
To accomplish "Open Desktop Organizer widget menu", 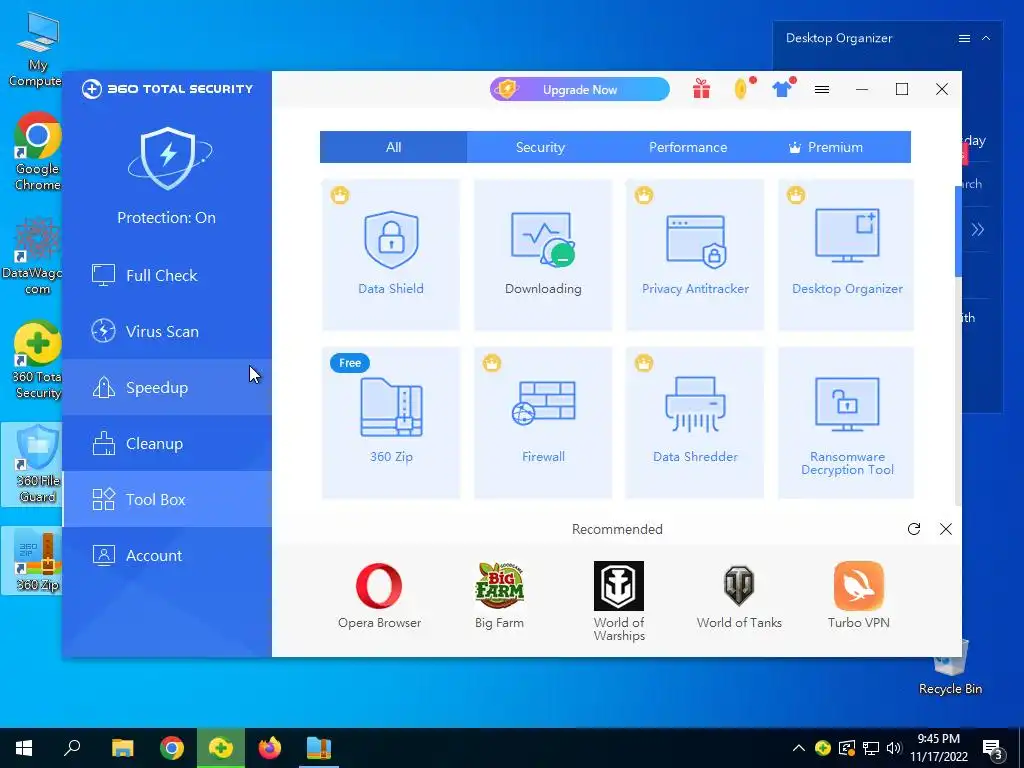I will 964,39.
